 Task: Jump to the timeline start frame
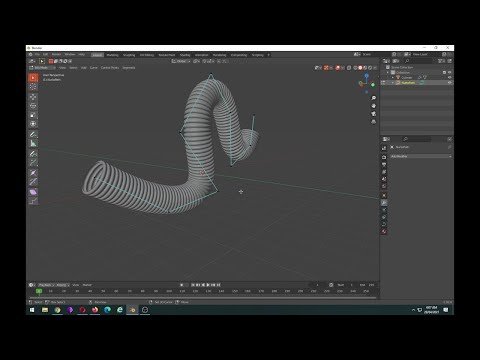point(193,285)
